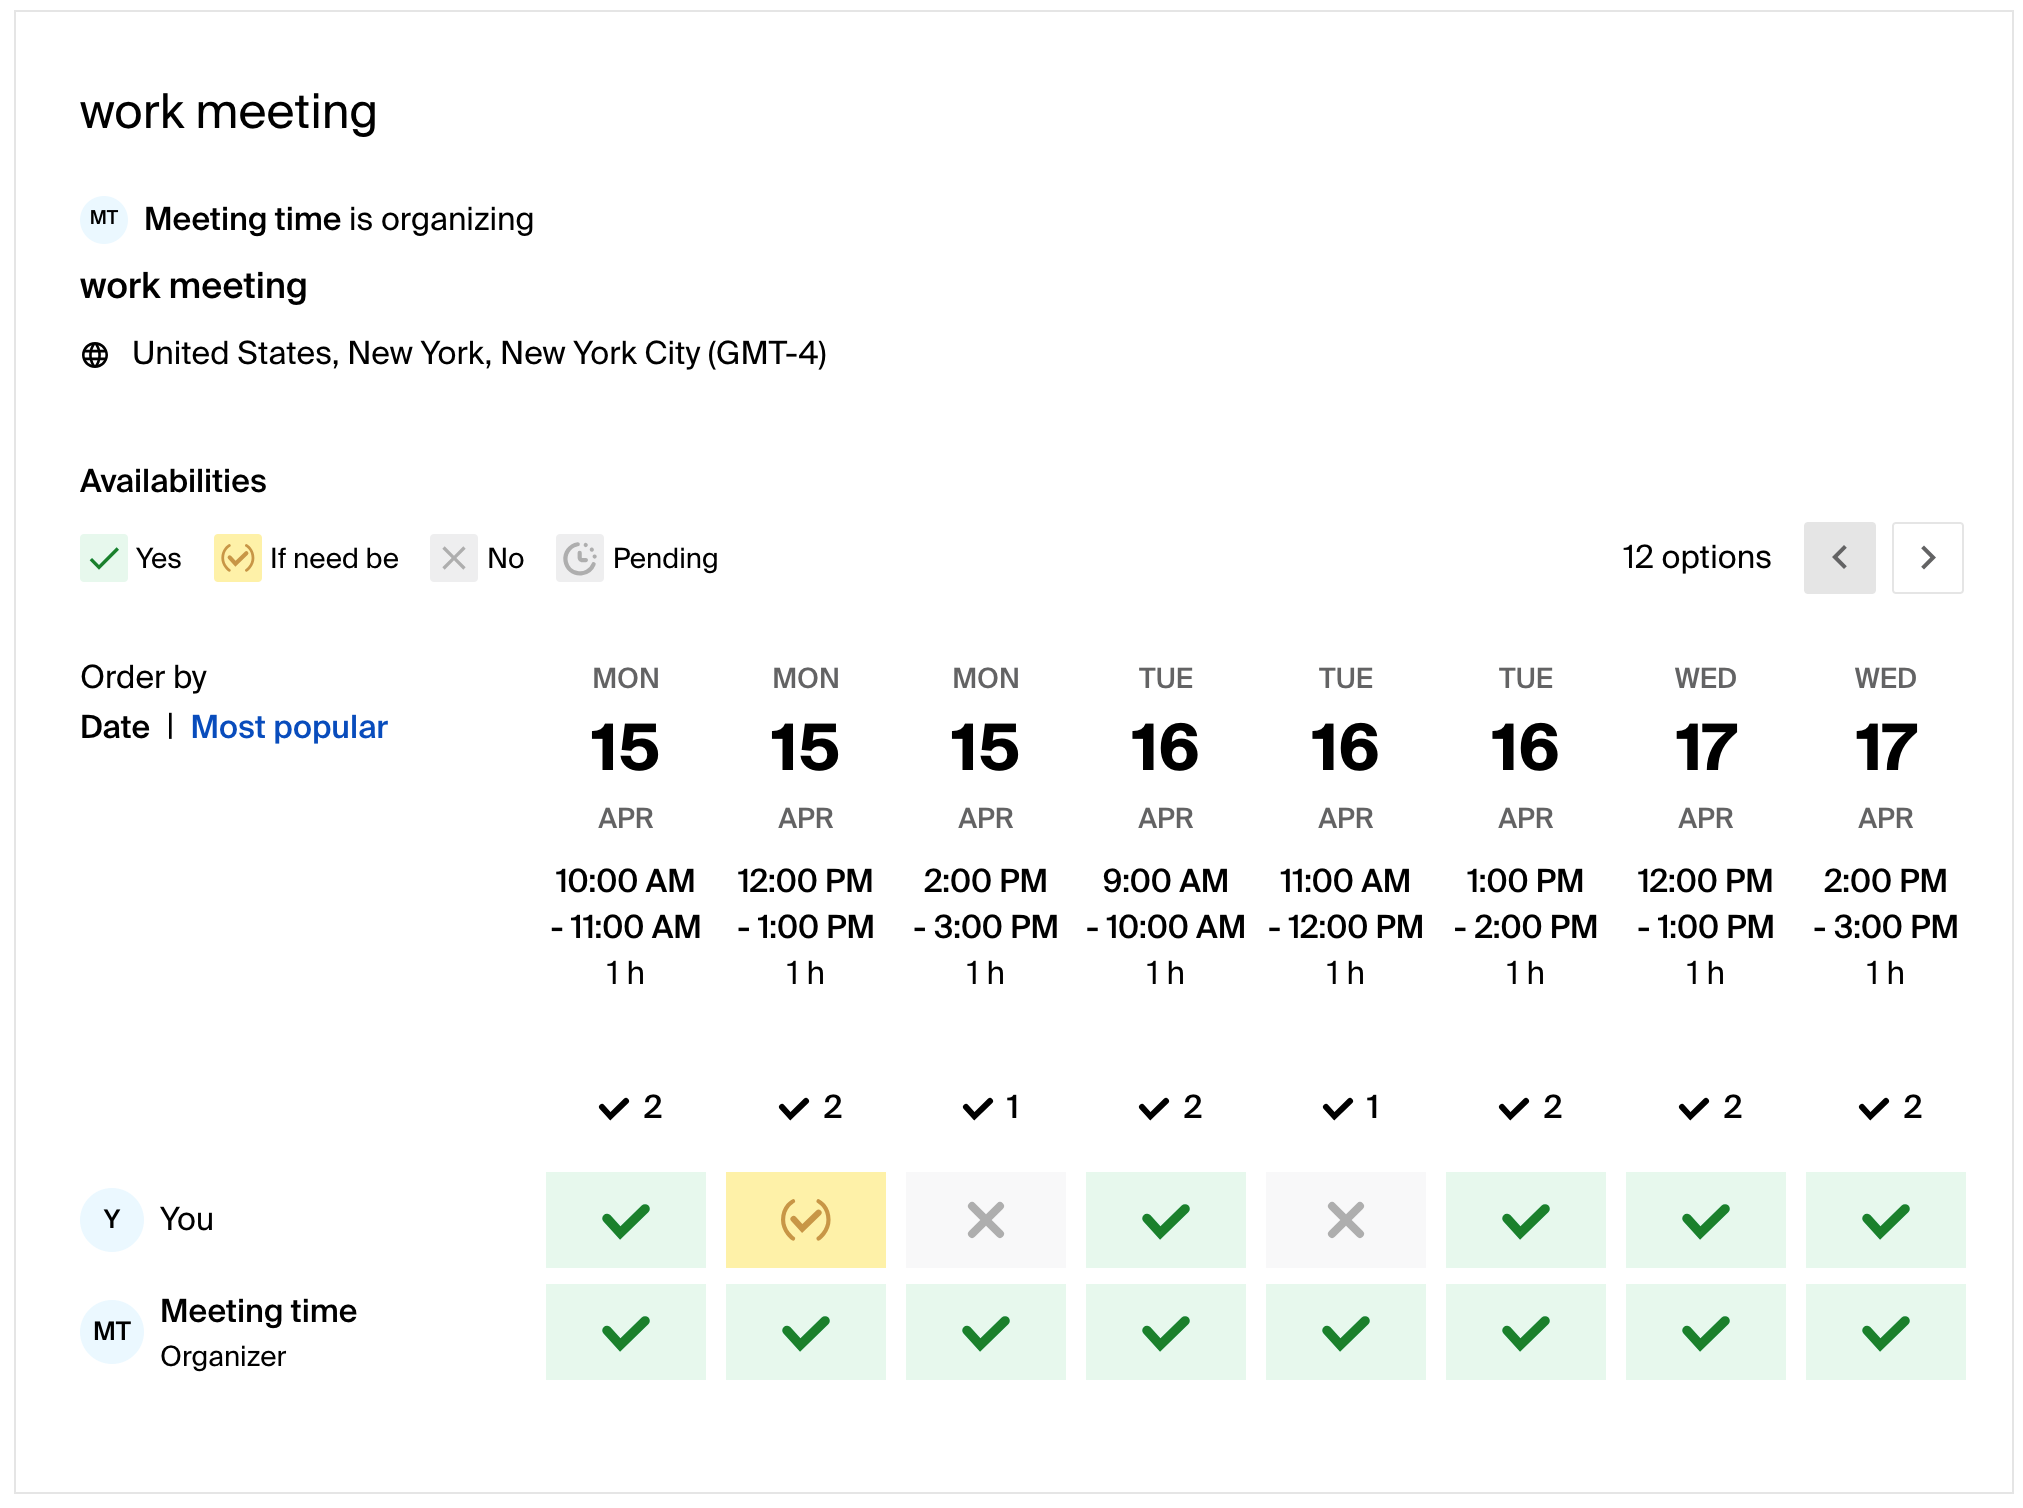
Task: Click the Pending clock legend icon
Action: pos(579,558)
